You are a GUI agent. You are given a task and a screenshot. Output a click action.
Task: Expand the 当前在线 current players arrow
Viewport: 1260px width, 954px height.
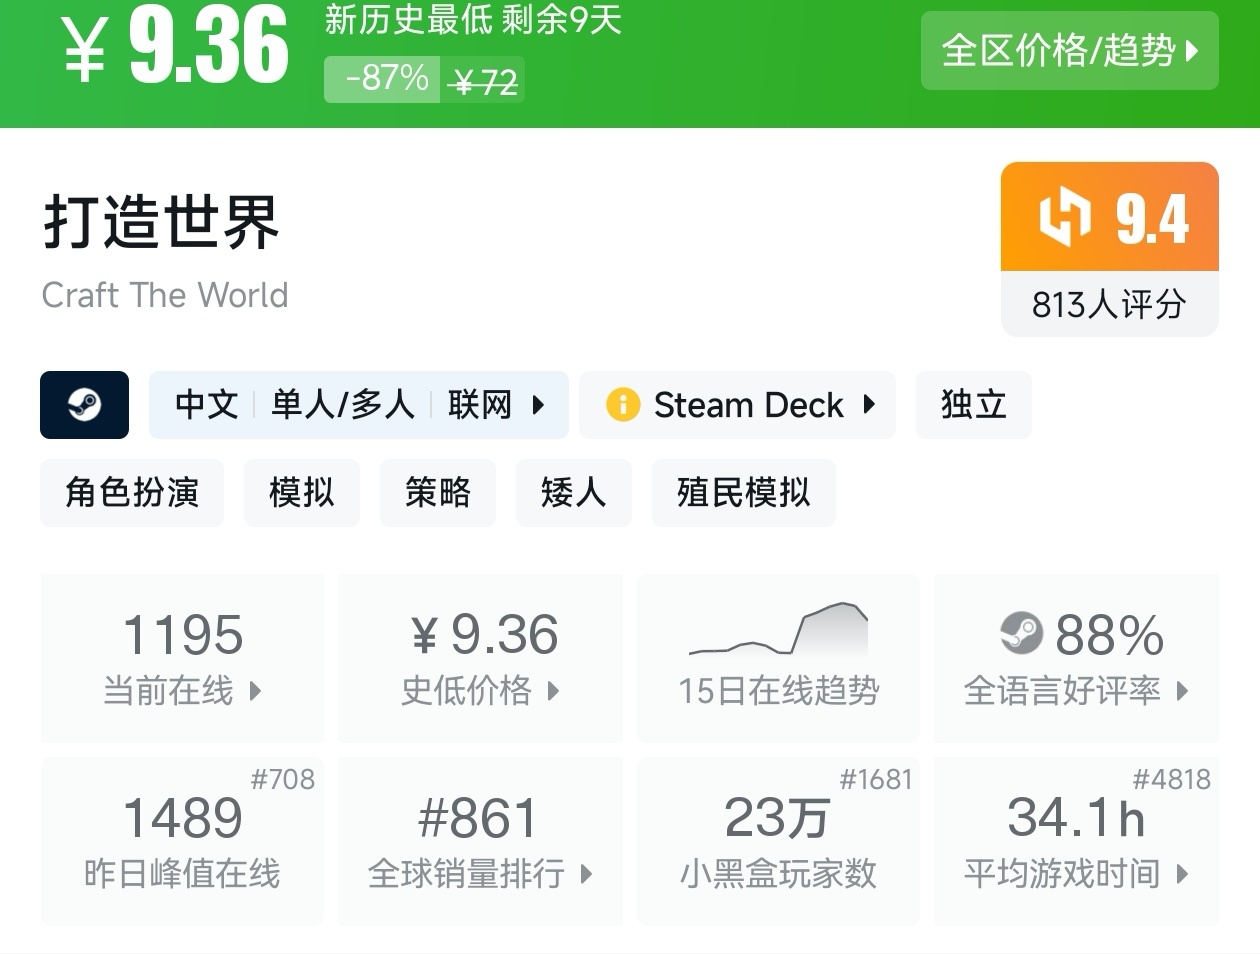255,691
